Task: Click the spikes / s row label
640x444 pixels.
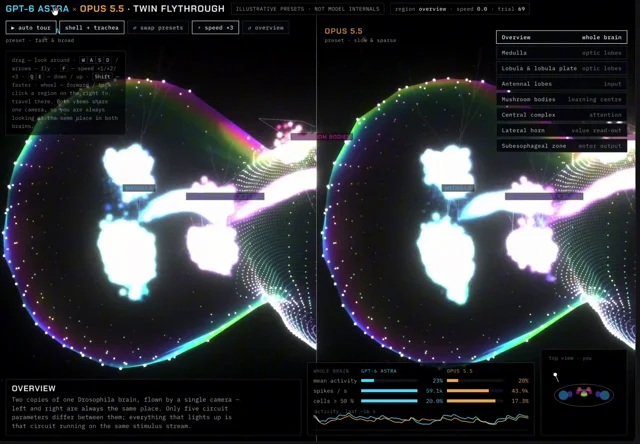Action: [x=329, y=391]
